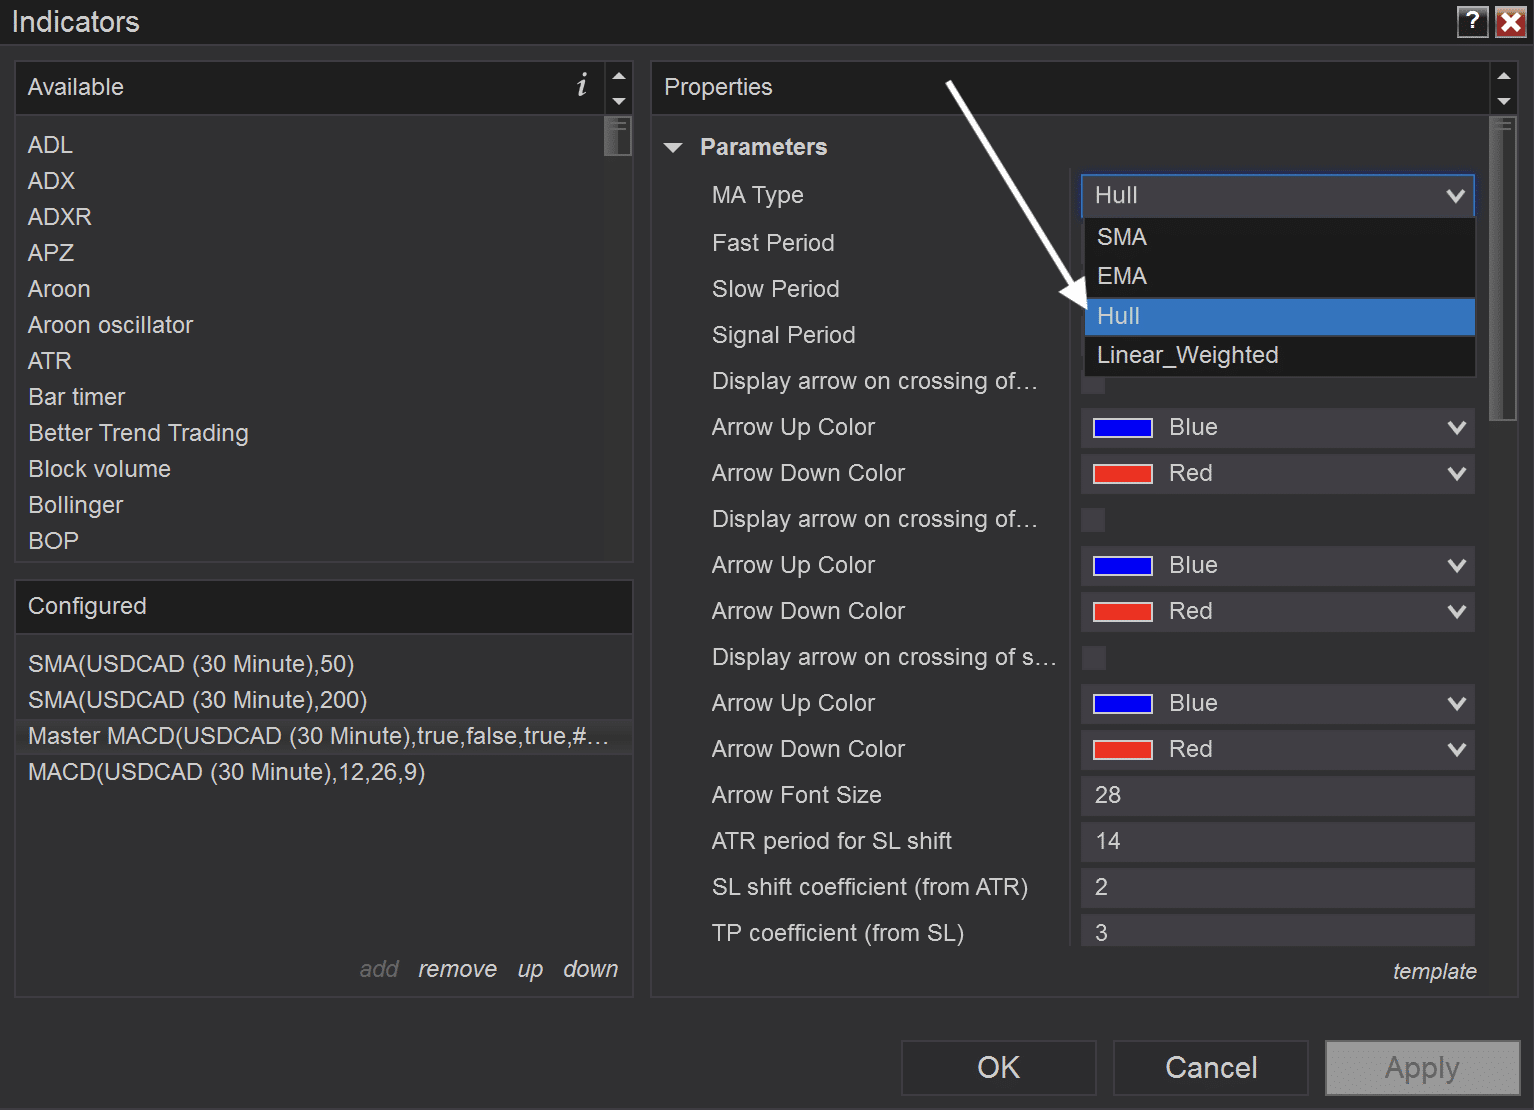Image resolution: width=1534 pixels, height=1110 pixels.
Task: Click Properties panel scroll up arrow
Action: click(1503, 76)
